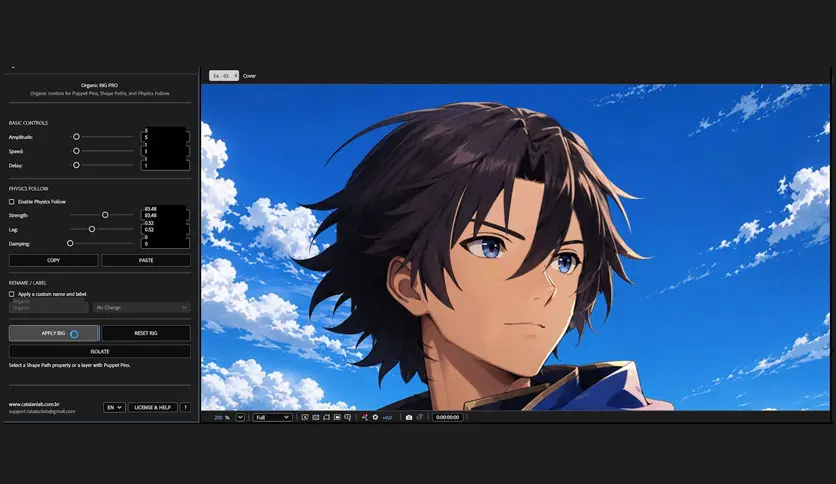
Task: Enable Physics Follow checkbox
Action: pos(12,201)
